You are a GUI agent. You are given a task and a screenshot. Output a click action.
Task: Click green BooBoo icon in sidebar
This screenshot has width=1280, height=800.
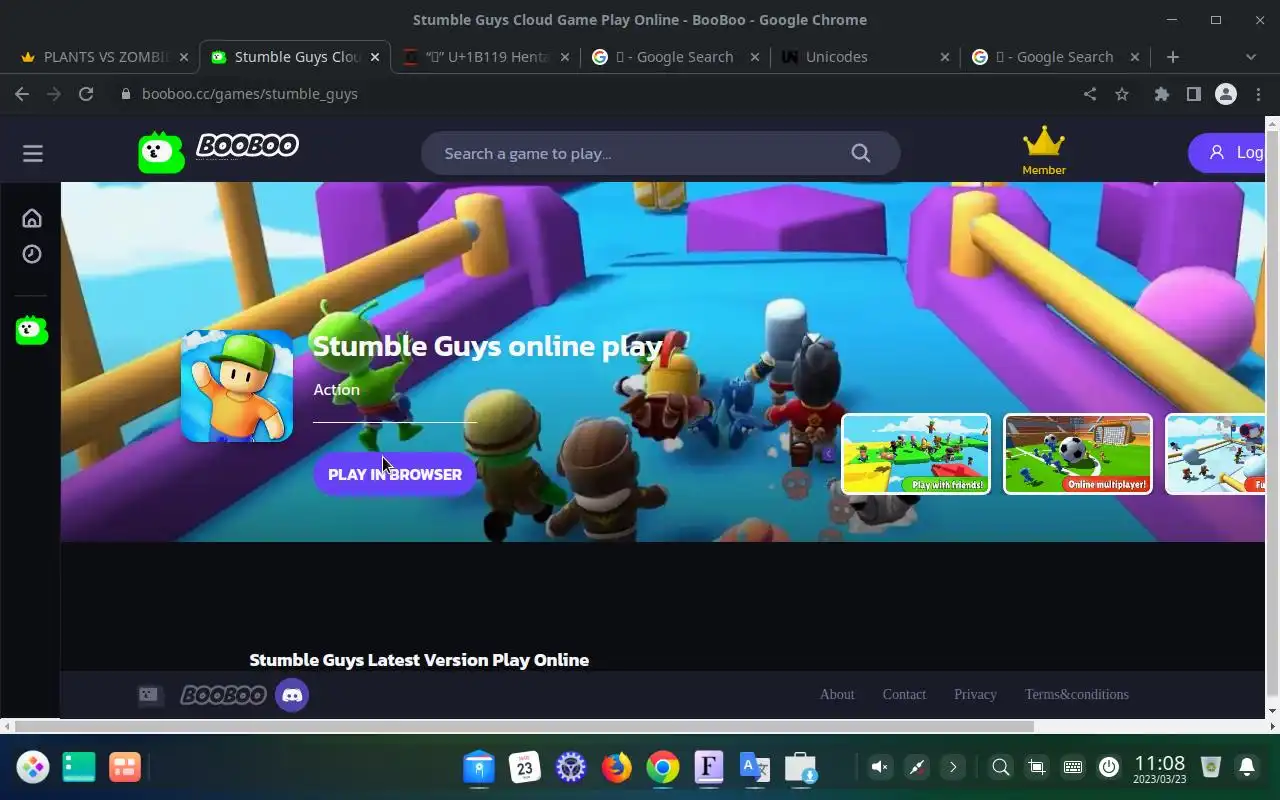[x=32, y=330]
